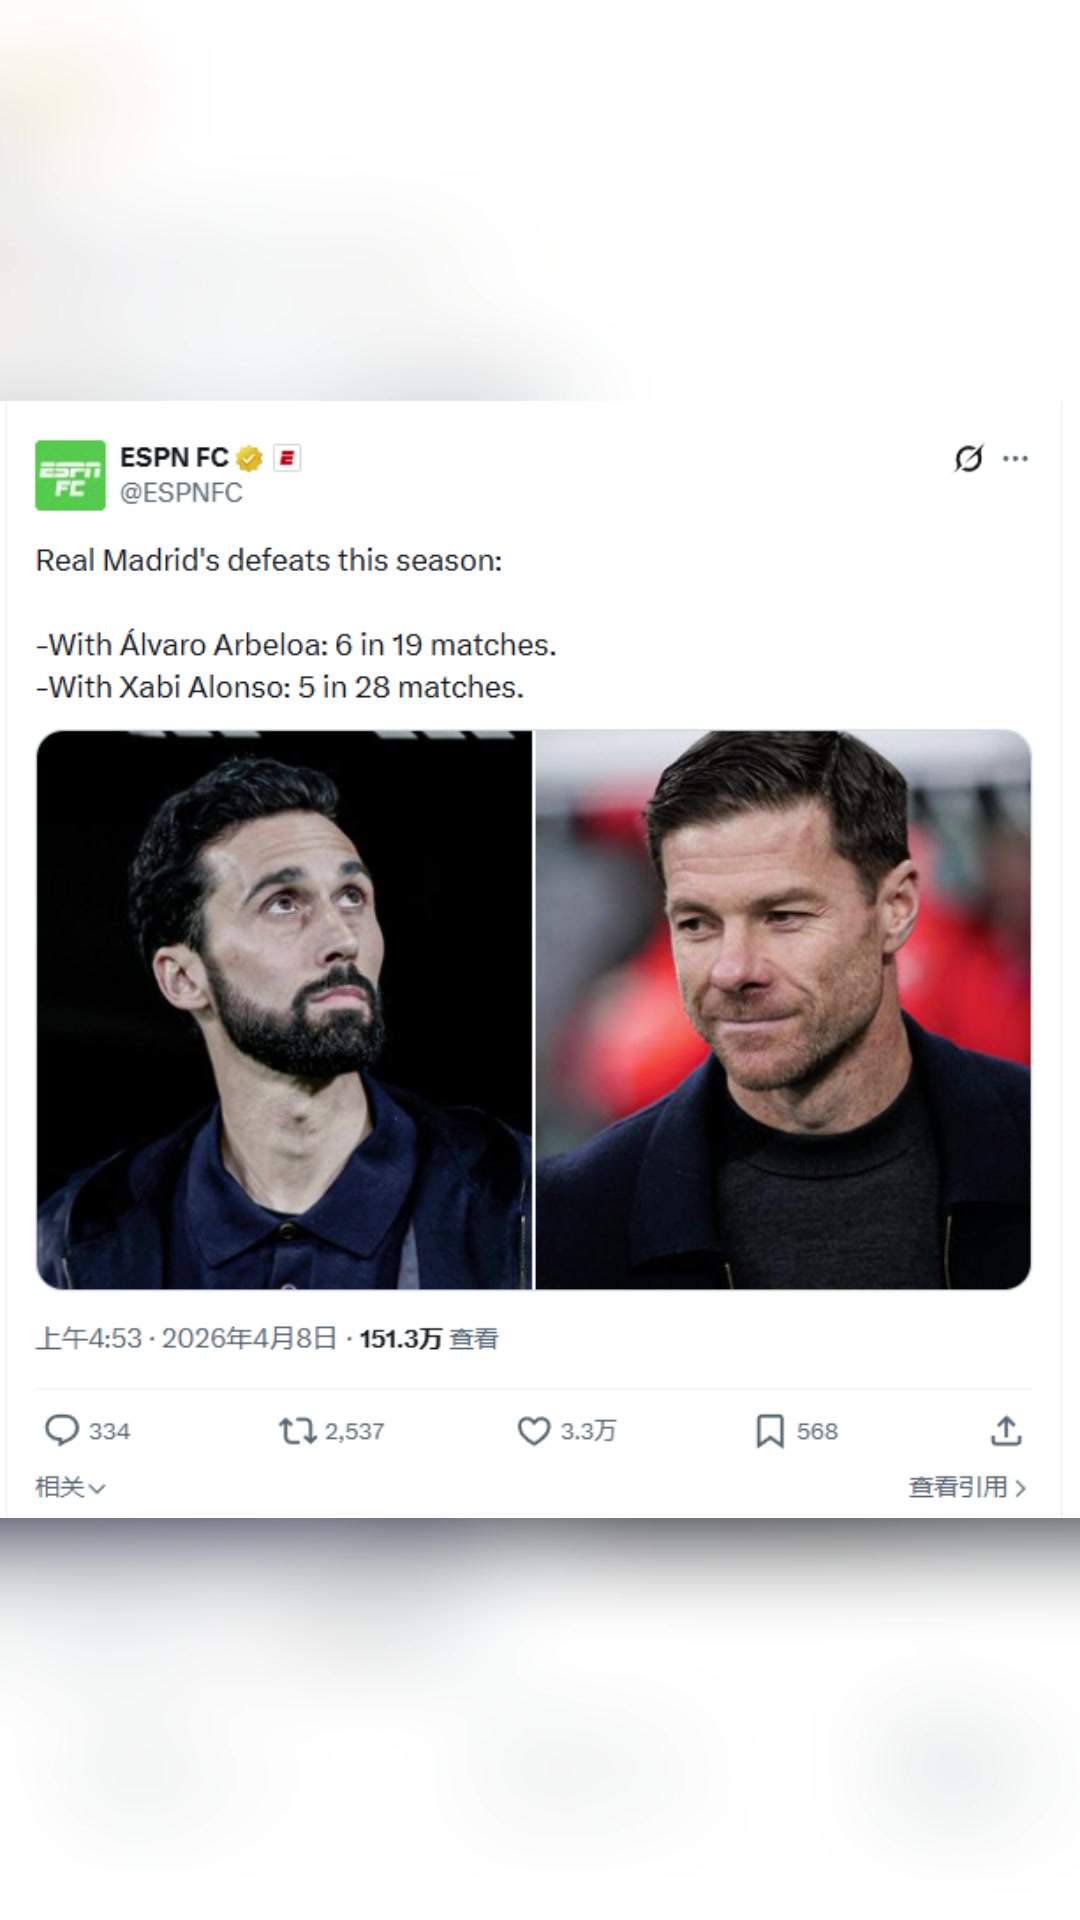Click the reply speech bubble icon
This screenshot has width=1080, height=1920.
[62, 1430]
